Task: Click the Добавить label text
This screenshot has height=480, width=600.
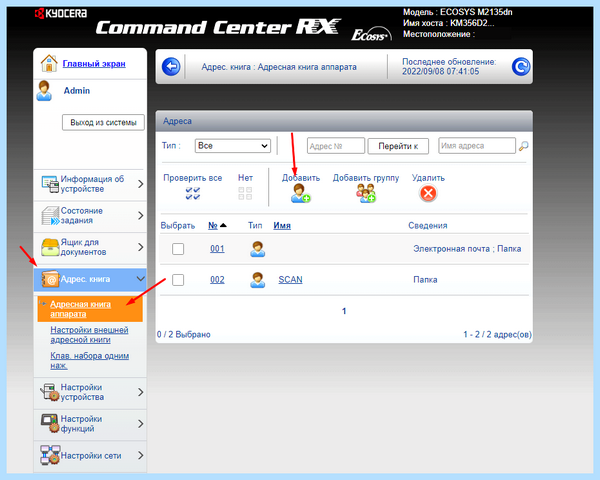Action: click(x=301, y=178)
